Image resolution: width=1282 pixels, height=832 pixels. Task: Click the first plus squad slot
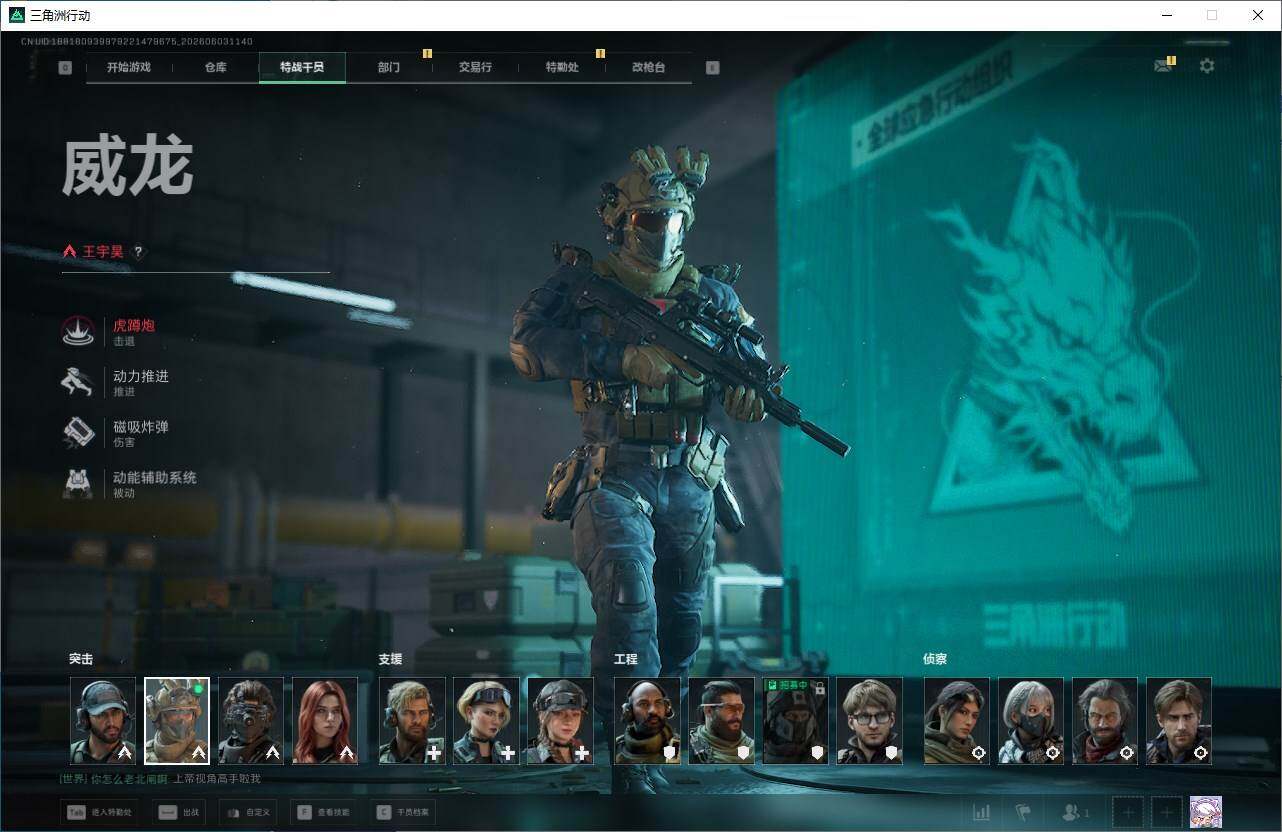(x=1128, y=813)
